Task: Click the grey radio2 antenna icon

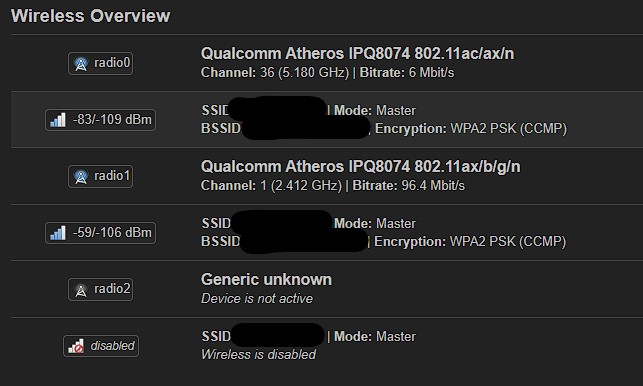Action: pyautogui.click(x=81, y=290)
